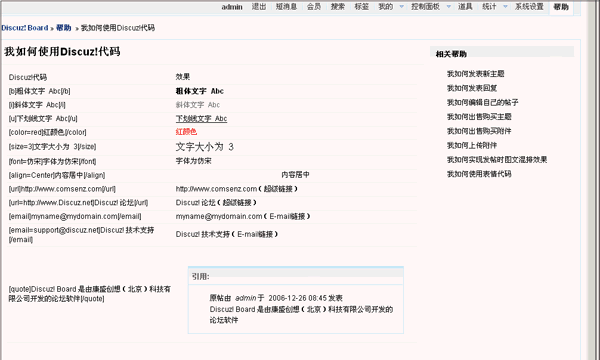Click the bold 粗体文字 Abc sample
The width and height of the screenshot is (600, 360).
(x=200, y=91)
